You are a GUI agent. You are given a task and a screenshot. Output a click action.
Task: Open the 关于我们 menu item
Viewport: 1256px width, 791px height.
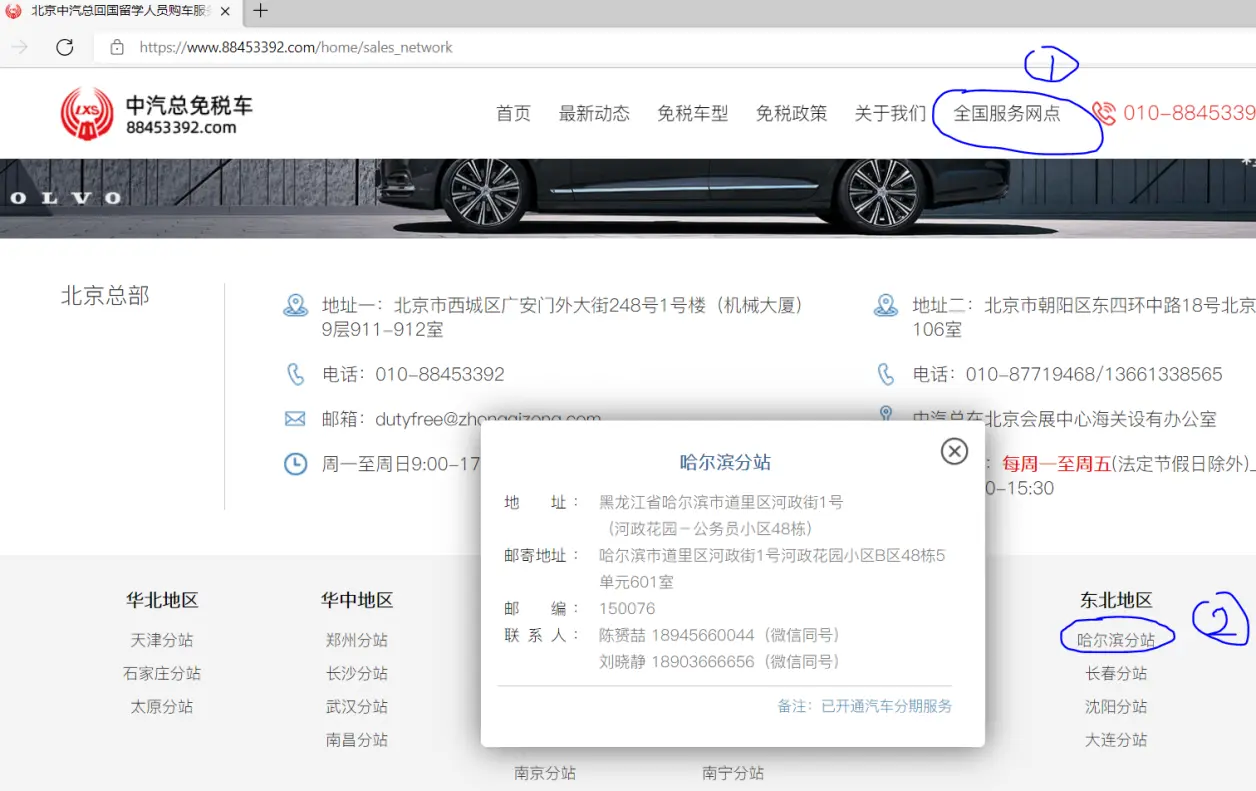pyautogui.click(x=890, y=114)
